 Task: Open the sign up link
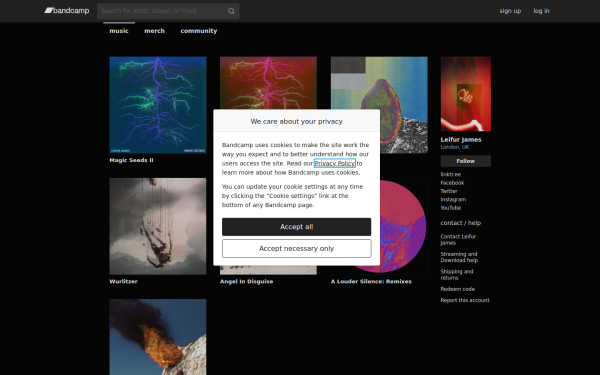510,11
